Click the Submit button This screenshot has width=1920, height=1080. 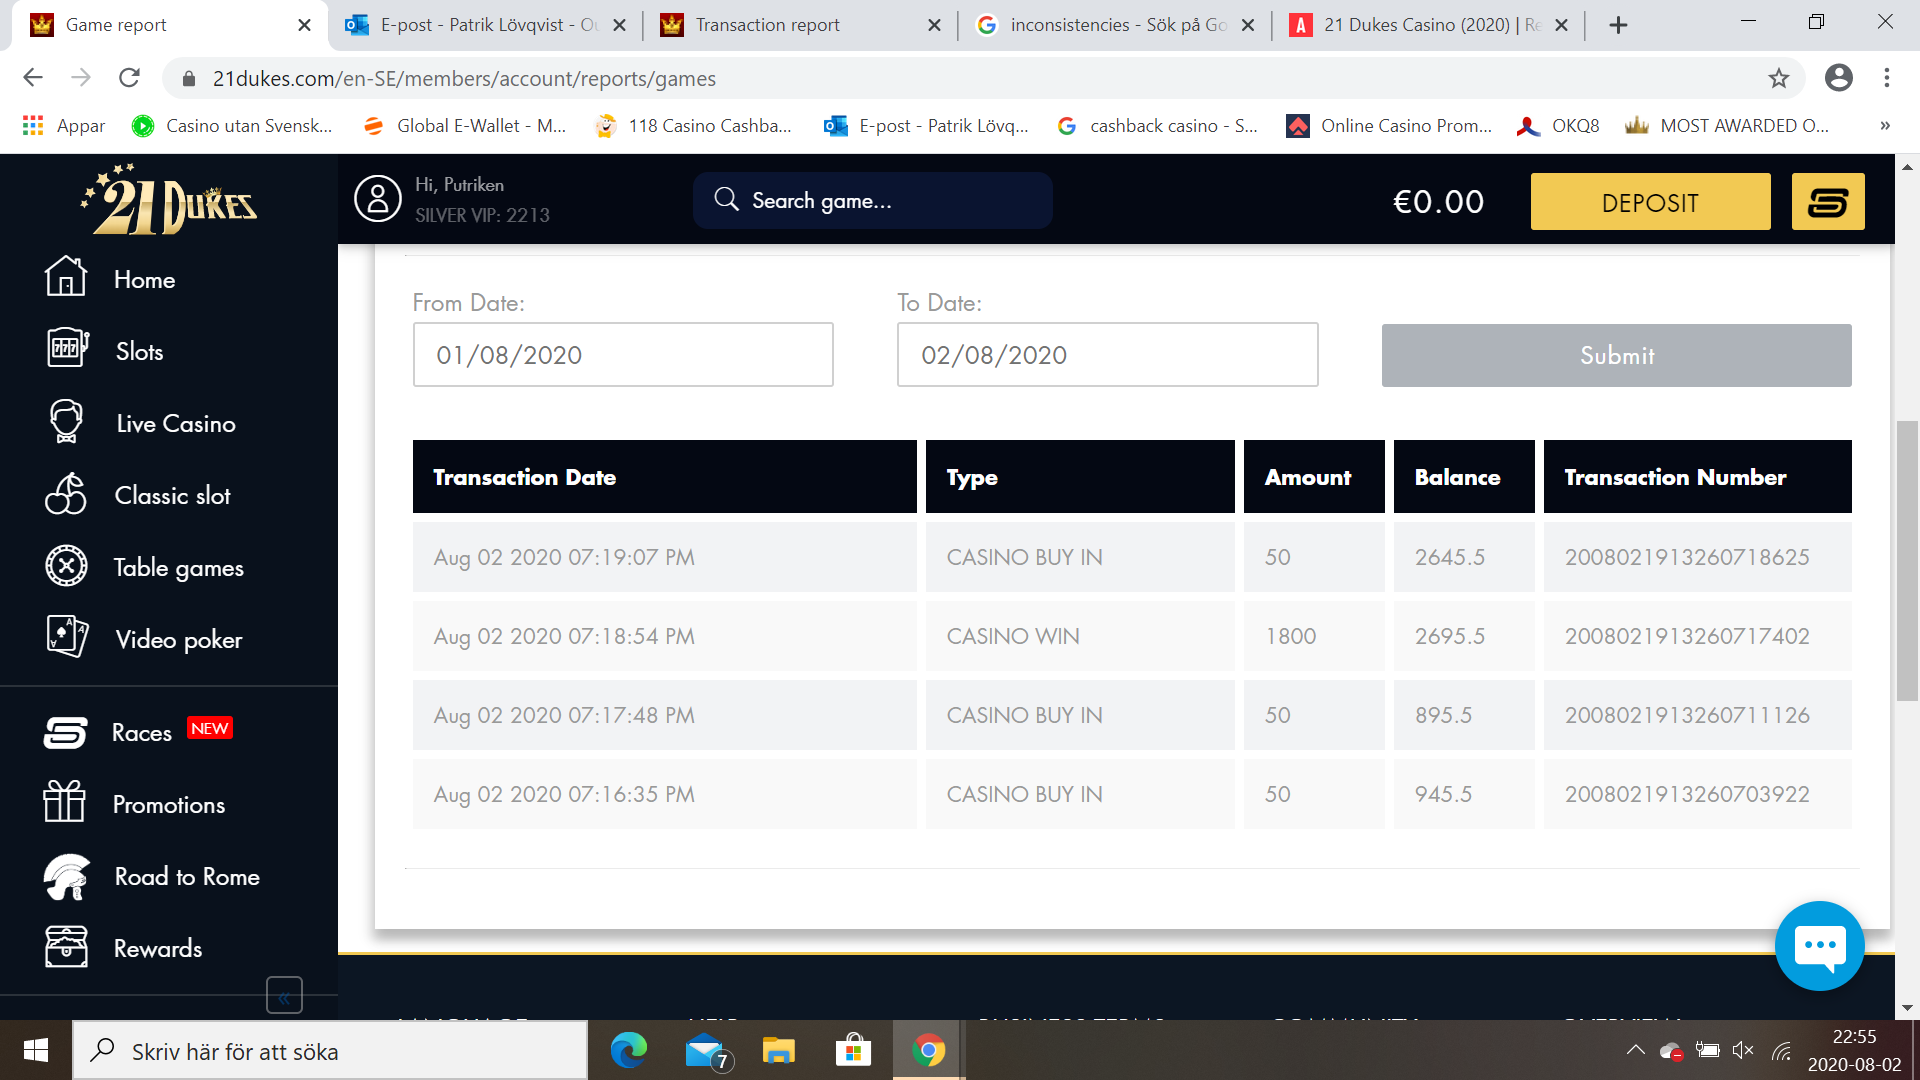(1616, 355)
